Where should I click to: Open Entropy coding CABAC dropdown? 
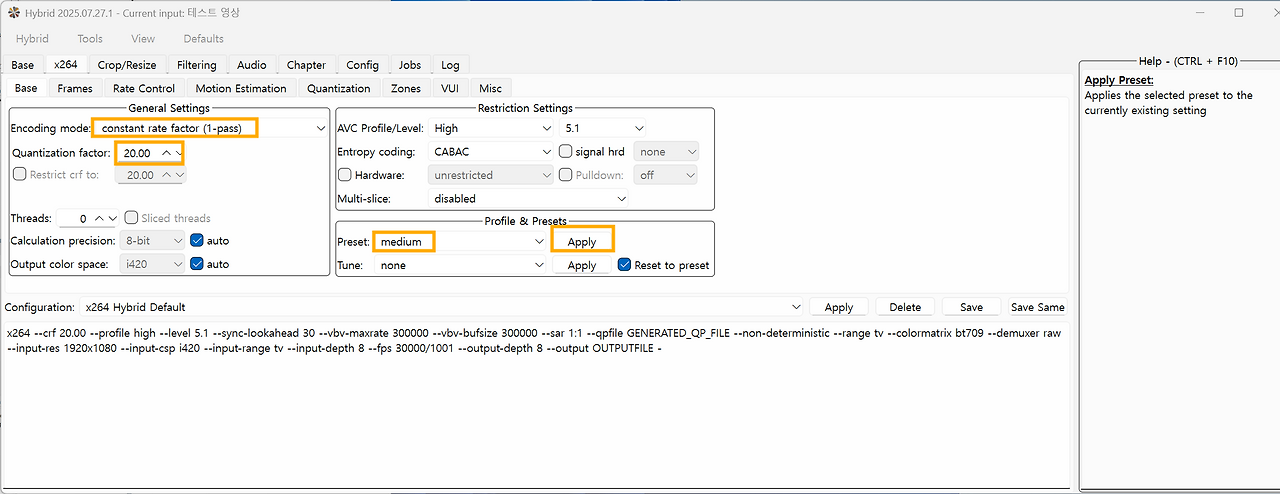click(491, 151)
